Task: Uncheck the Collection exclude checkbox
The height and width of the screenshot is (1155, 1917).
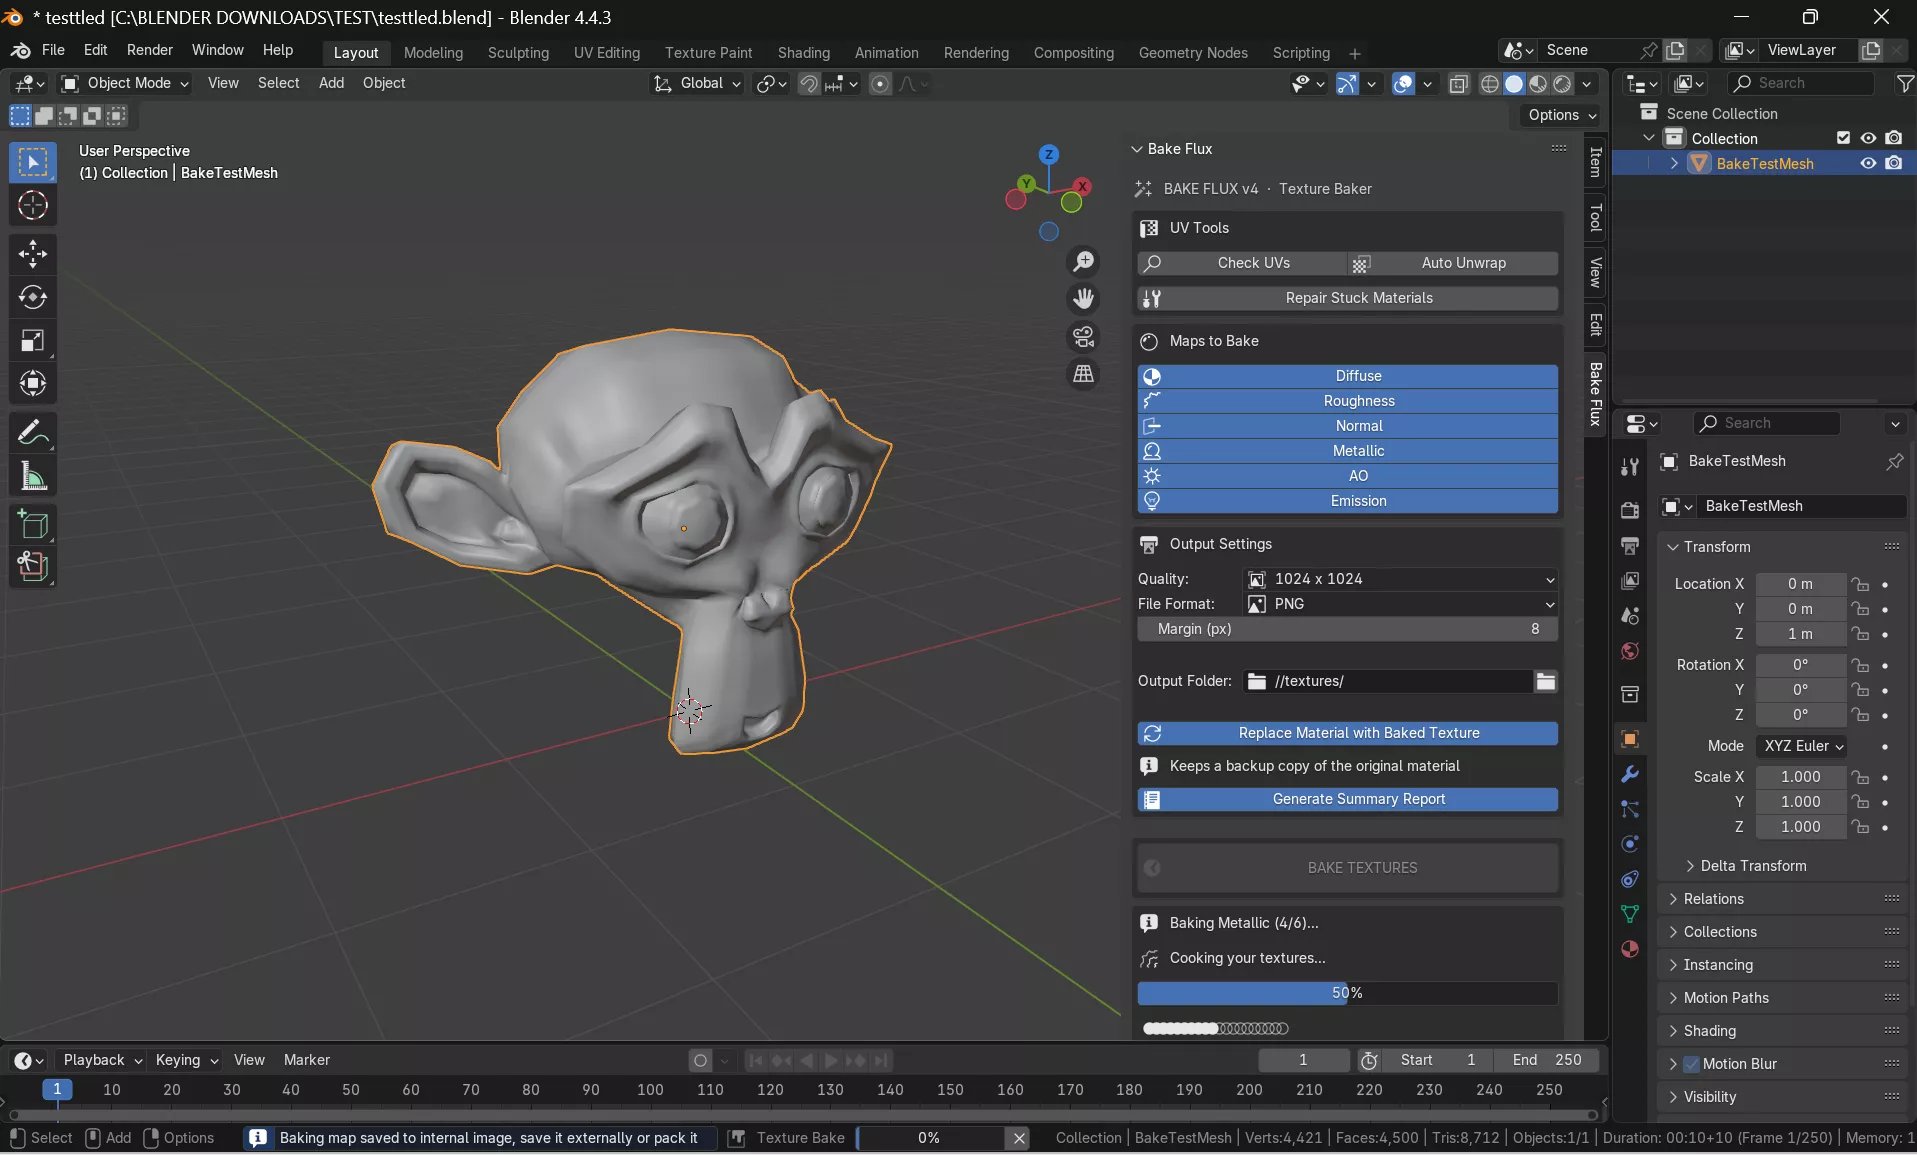Action: (x=1843, y=139)
